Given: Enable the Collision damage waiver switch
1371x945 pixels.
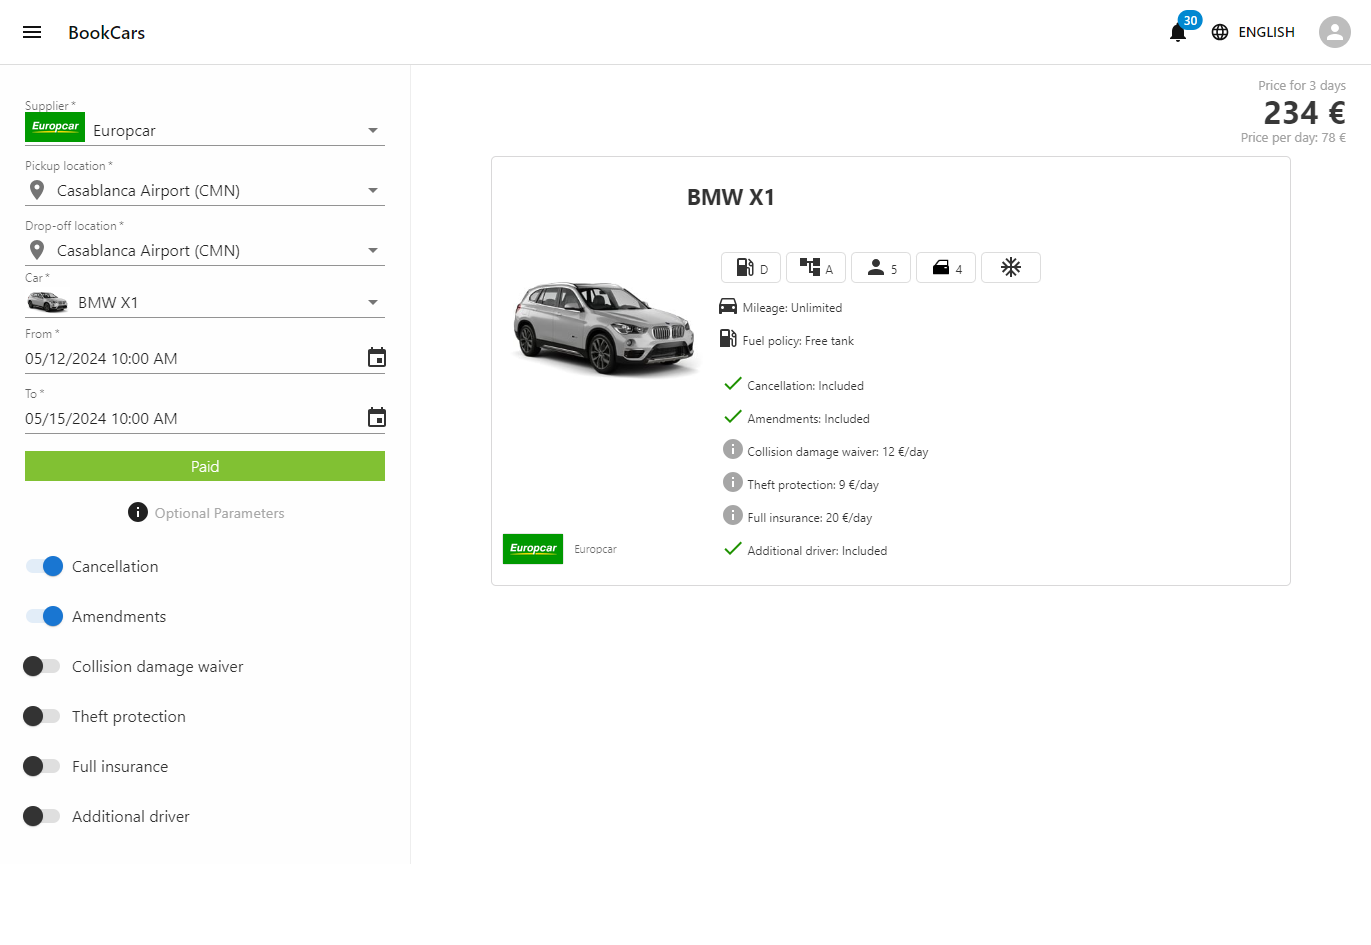Looking at the screenshot, I should tap(42, 666).
